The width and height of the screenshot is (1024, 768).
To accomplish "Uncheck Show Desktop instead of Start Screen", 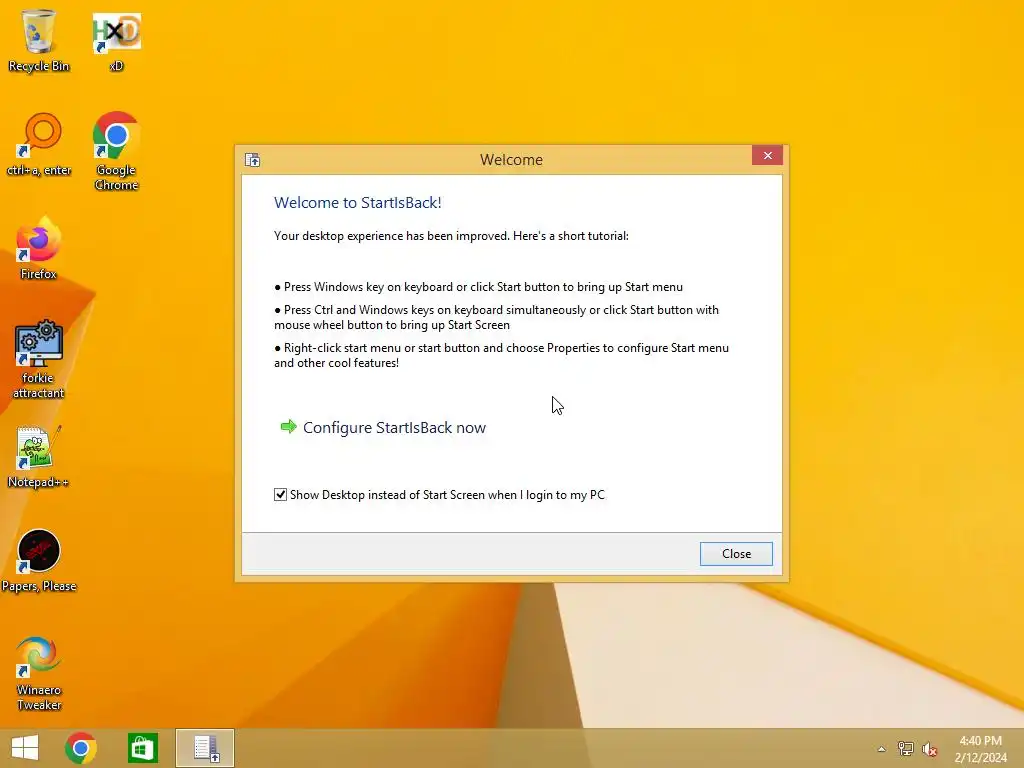I will [x=280, y=494].
